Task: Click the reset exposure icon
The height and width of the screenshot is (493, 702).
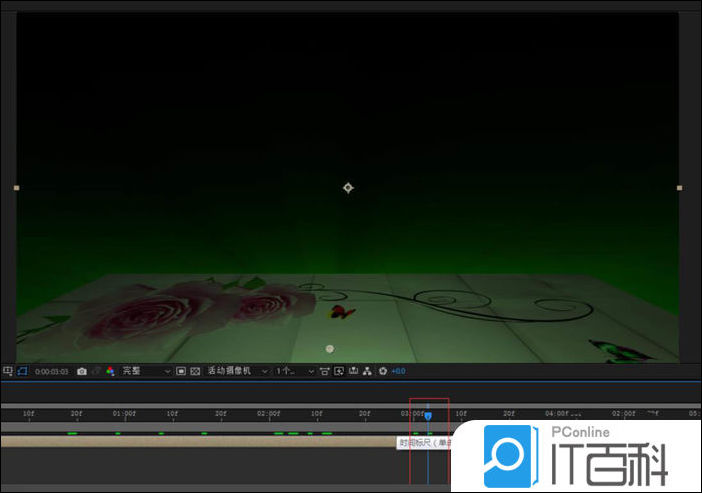Action: [383, 371]
